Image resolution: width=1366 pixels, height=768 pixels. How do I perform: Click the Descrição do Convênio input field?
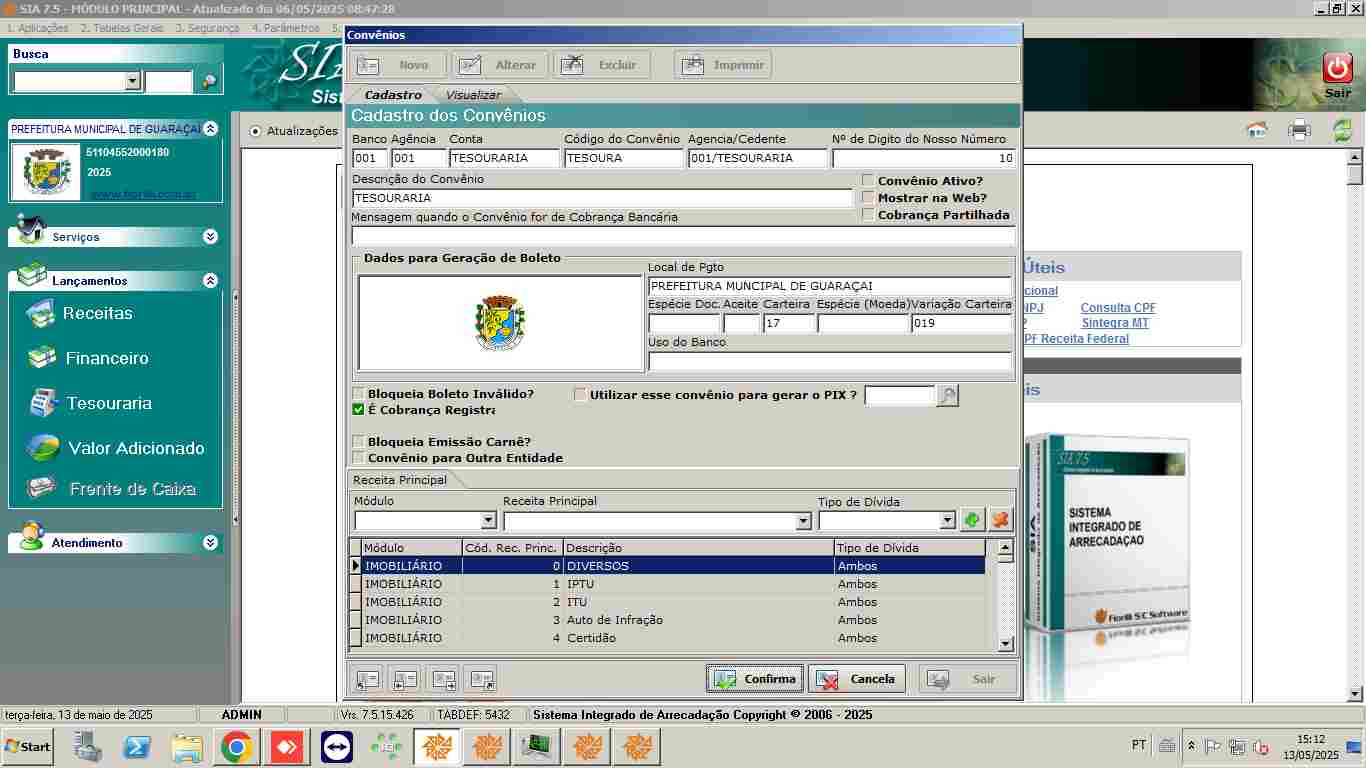click(602, 198)
